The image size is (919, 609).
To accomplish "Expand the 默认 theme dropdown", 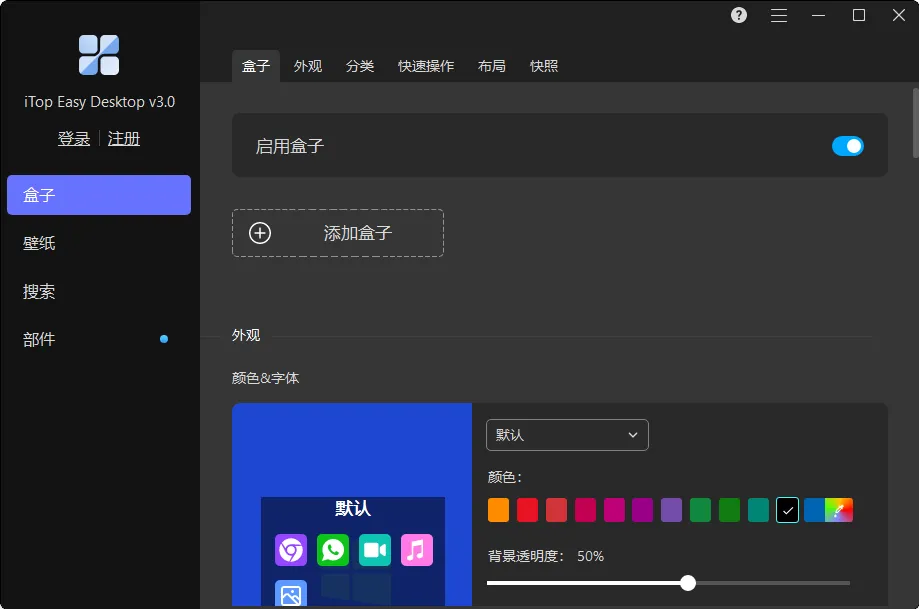I will (x=567, y=435).
